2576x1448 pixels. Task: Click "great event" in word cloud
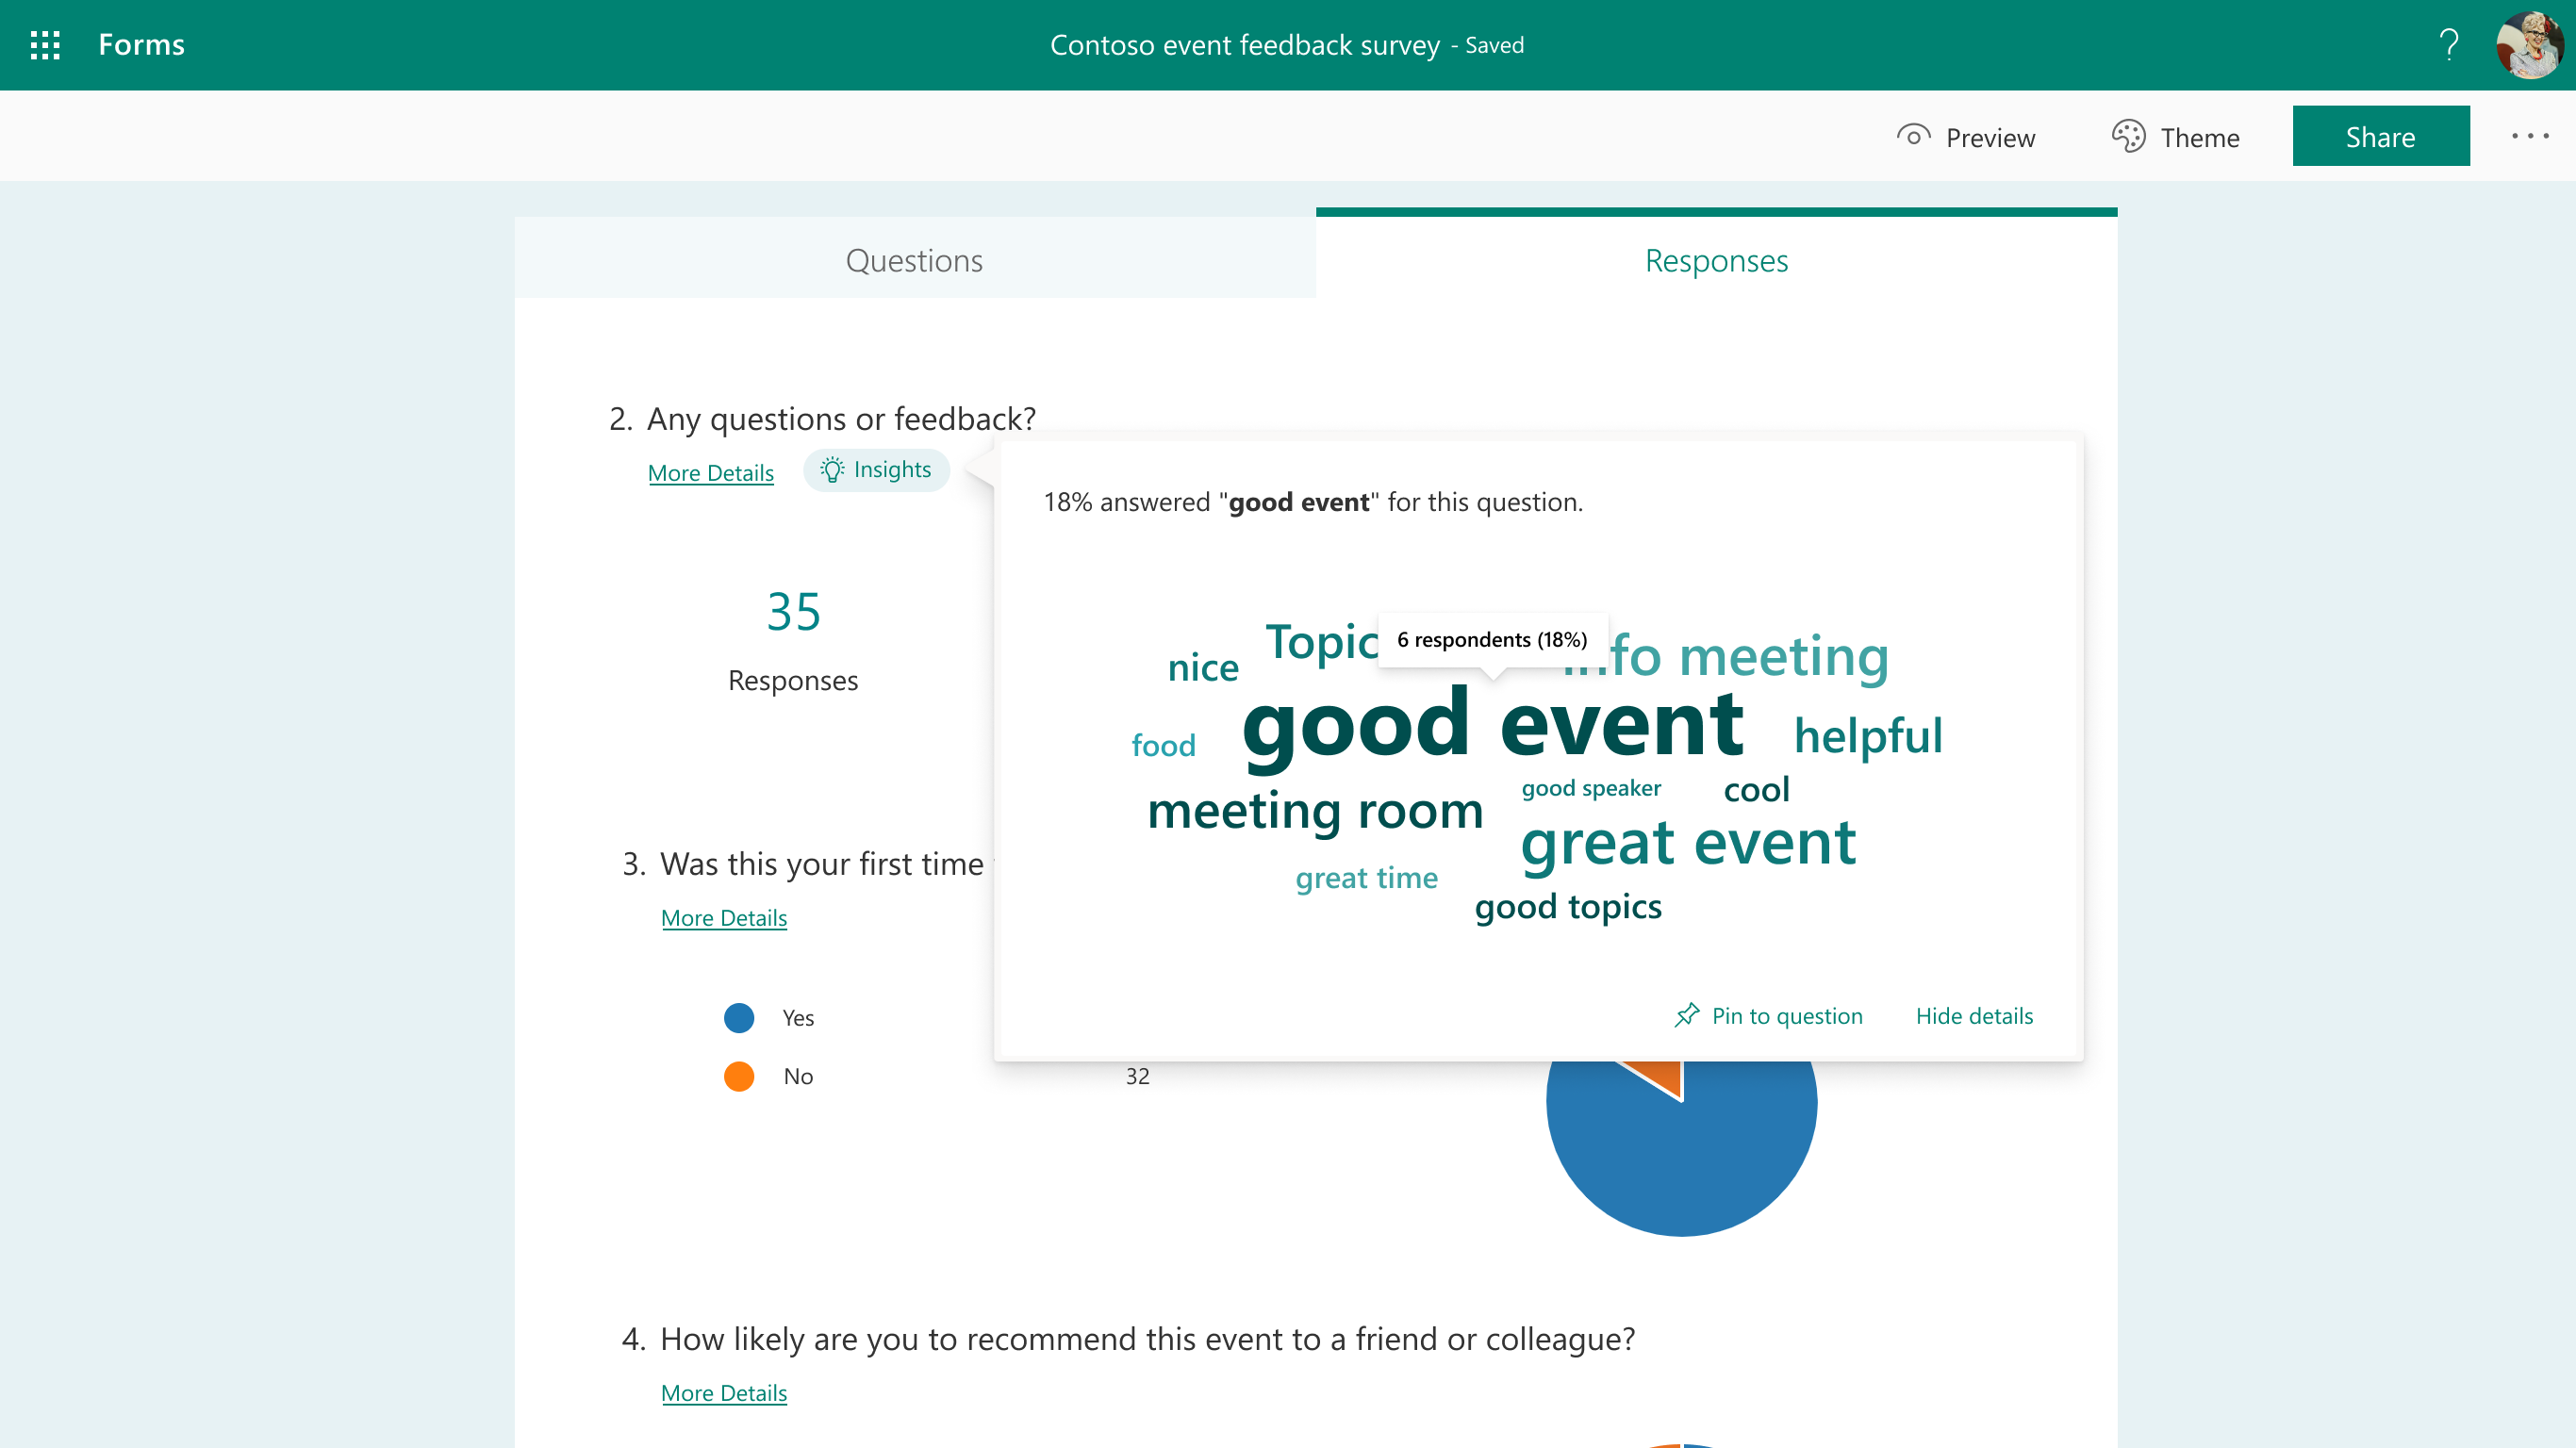click(x=1688, y=842)
